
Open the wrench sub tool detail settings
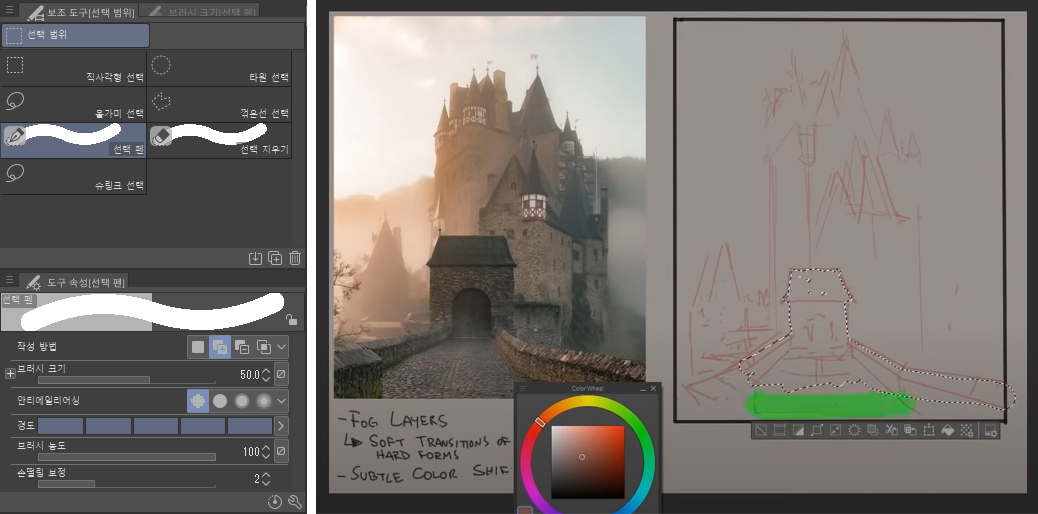tap(294, 501)
